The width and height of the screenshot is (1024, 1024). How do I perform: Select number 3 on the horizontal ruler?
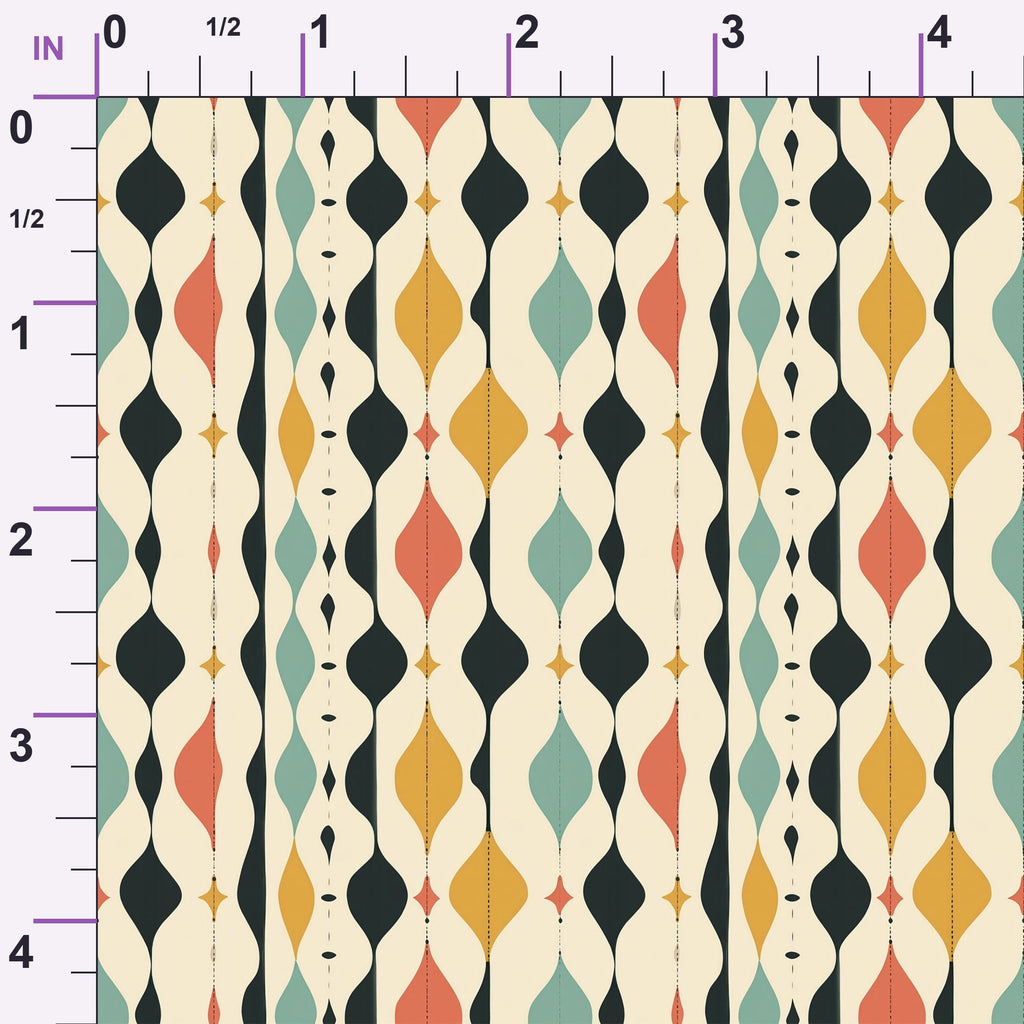click(x=733, y=33)
